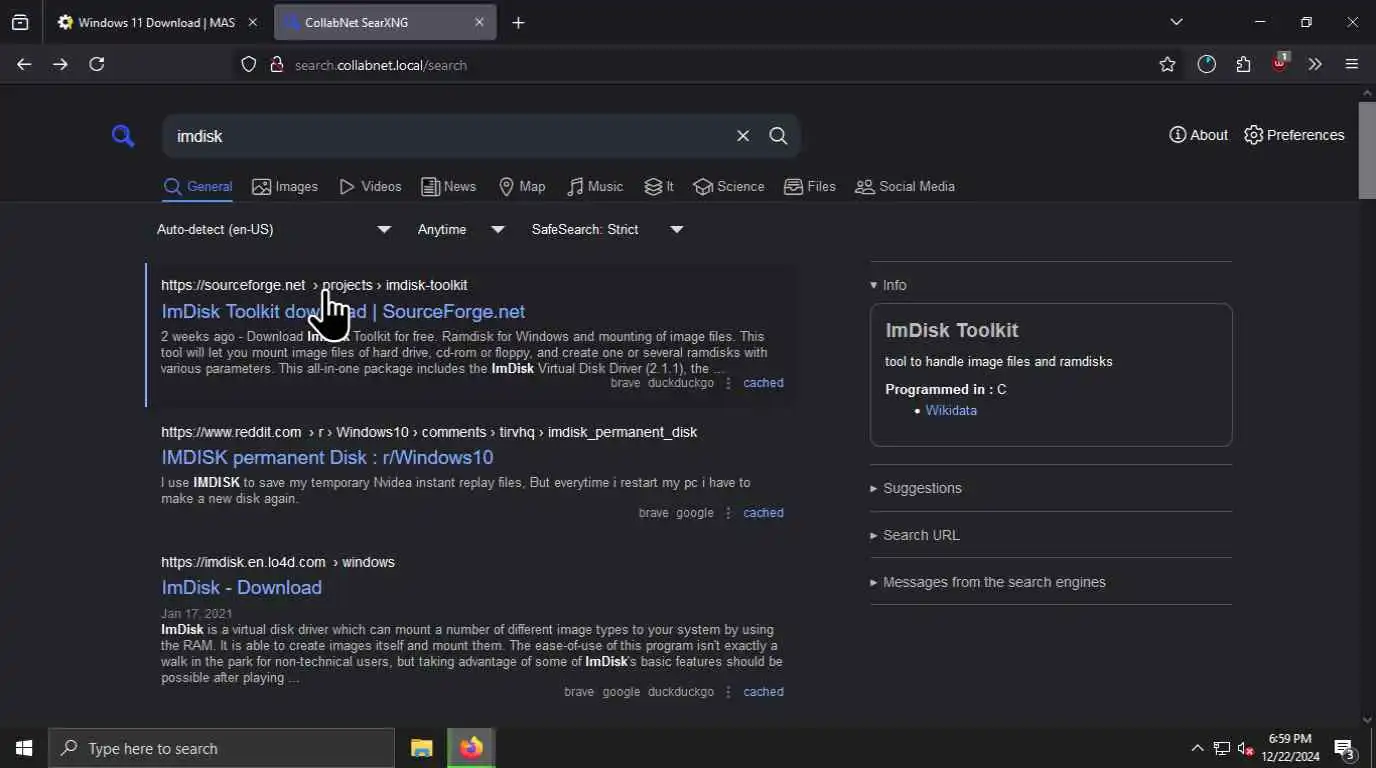List all tabs dropdown arrow

(x=1176, y=22)
